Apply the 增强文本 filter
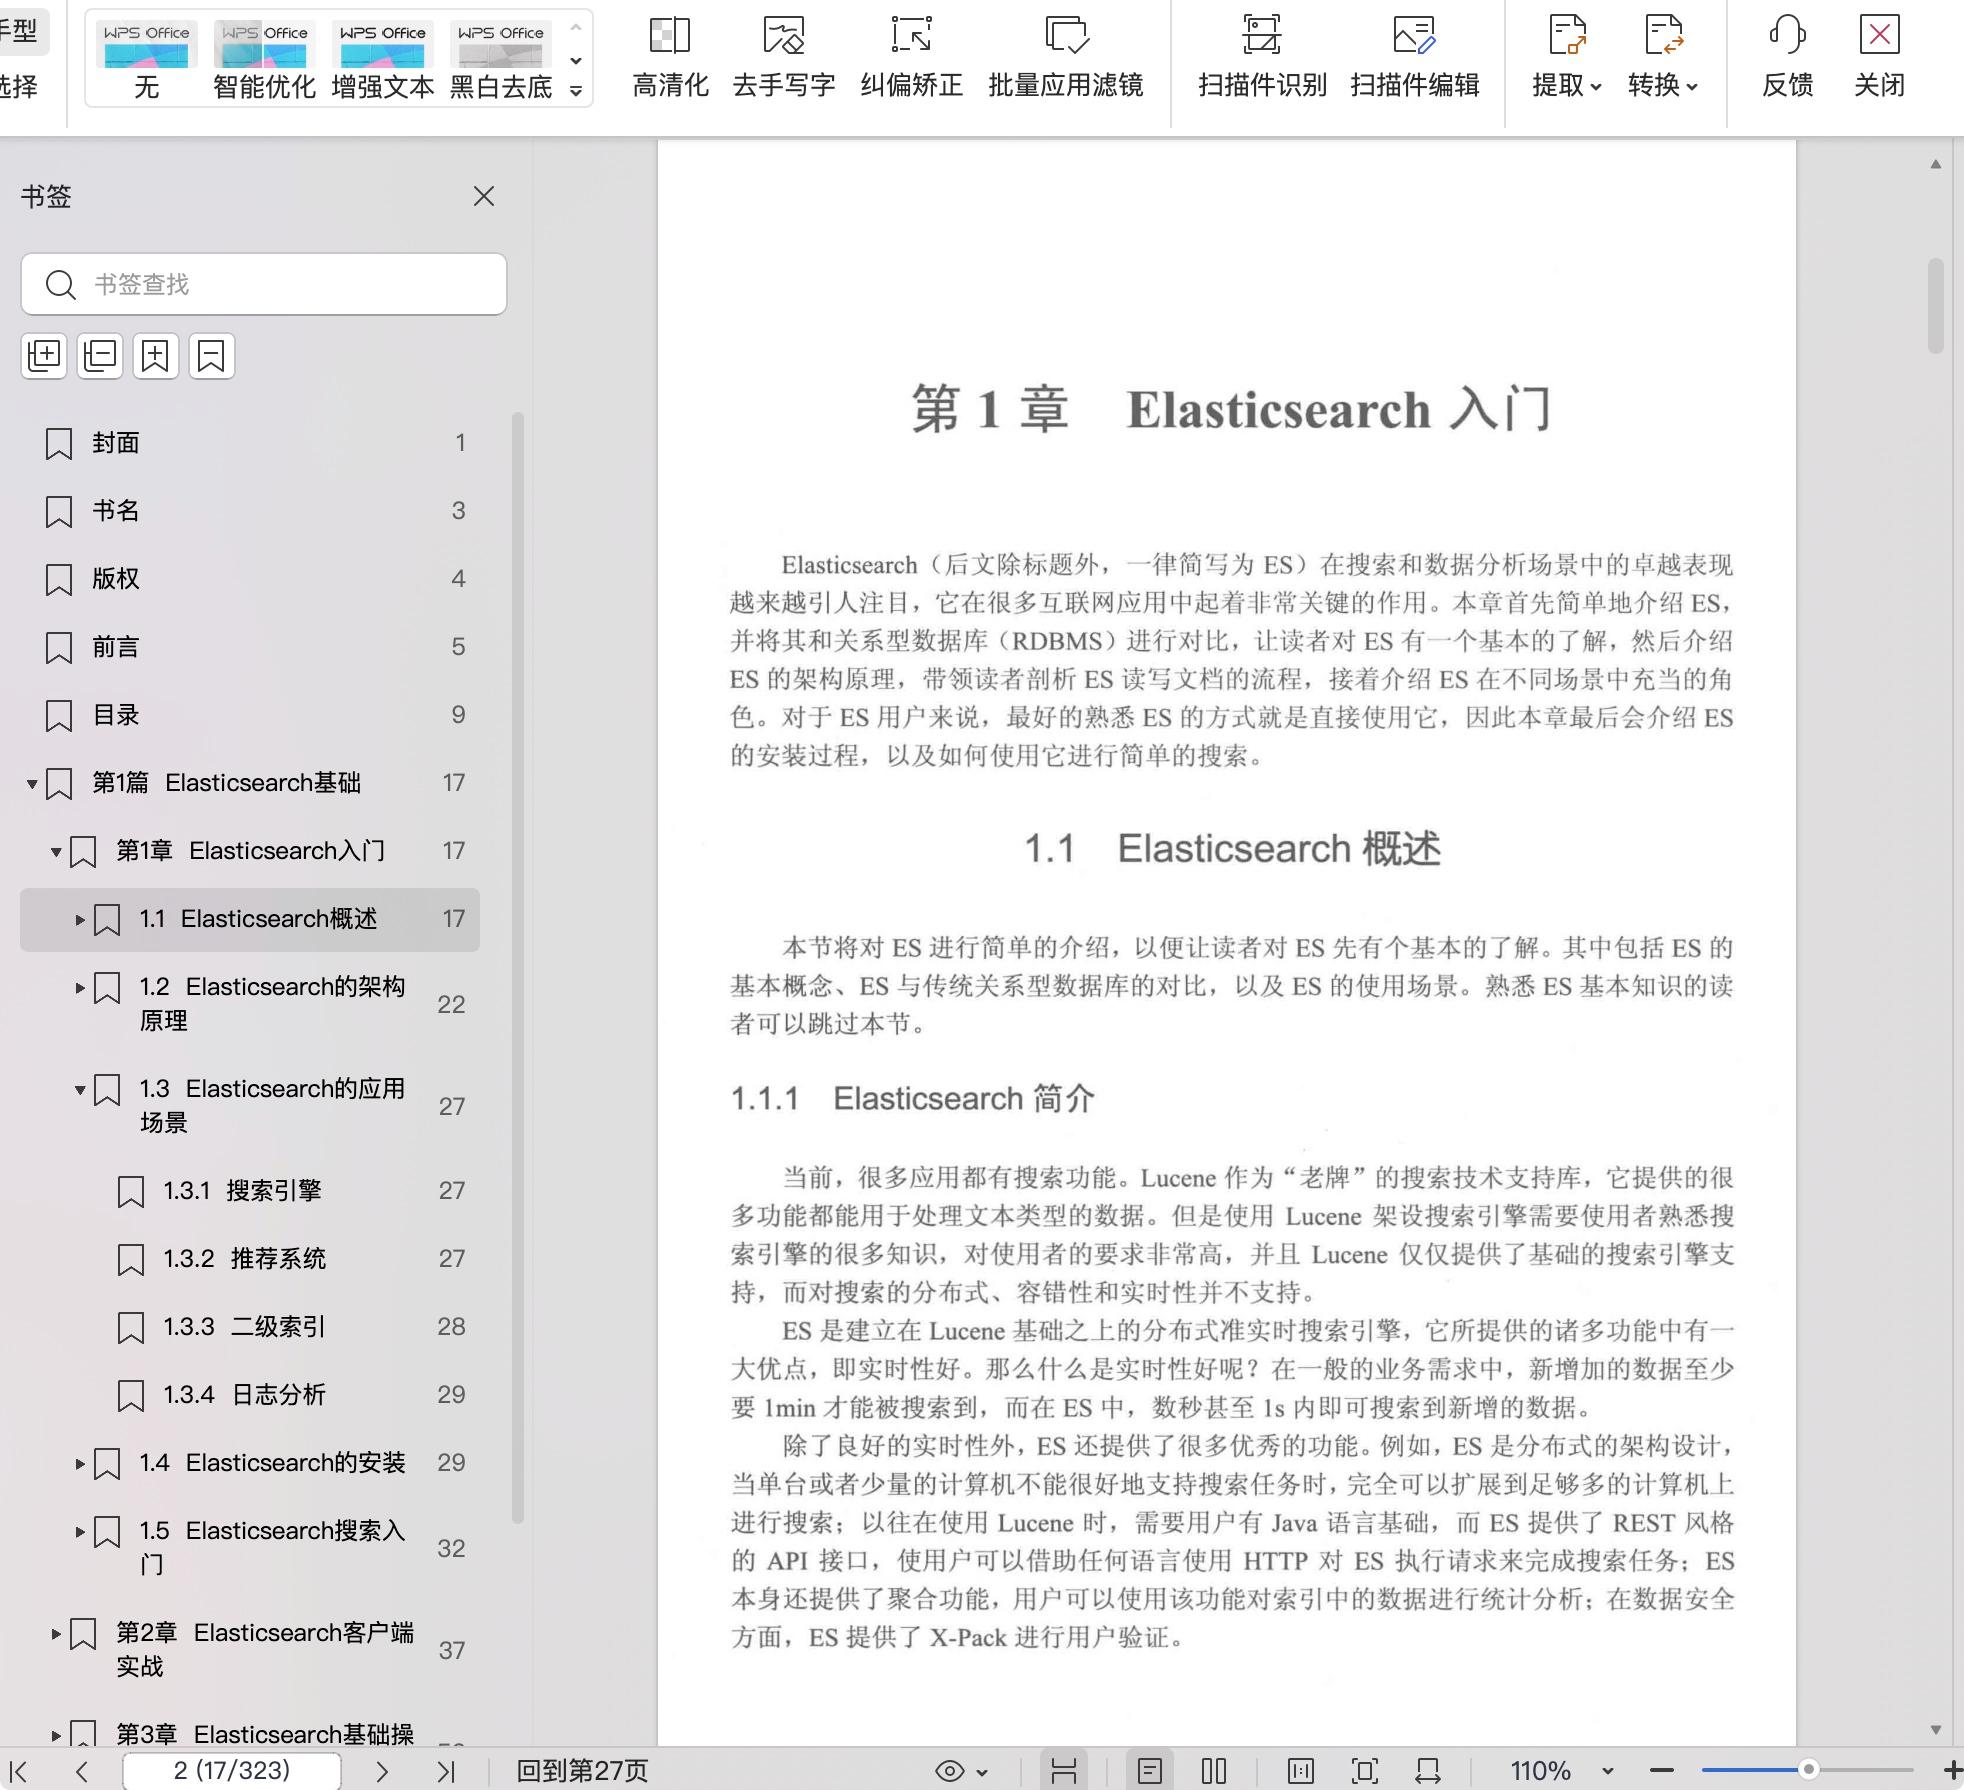 coord(382,60)
